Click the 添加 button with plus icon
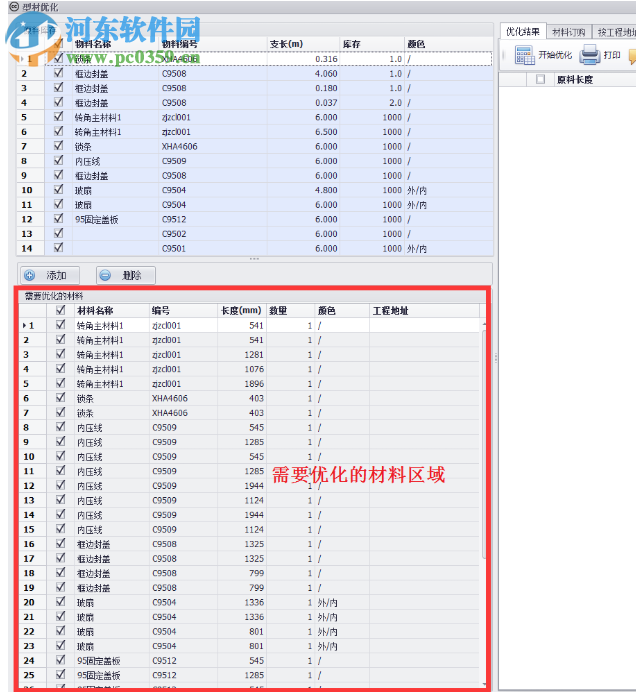This screenshot has height=692, width=636. click(50, 275)
